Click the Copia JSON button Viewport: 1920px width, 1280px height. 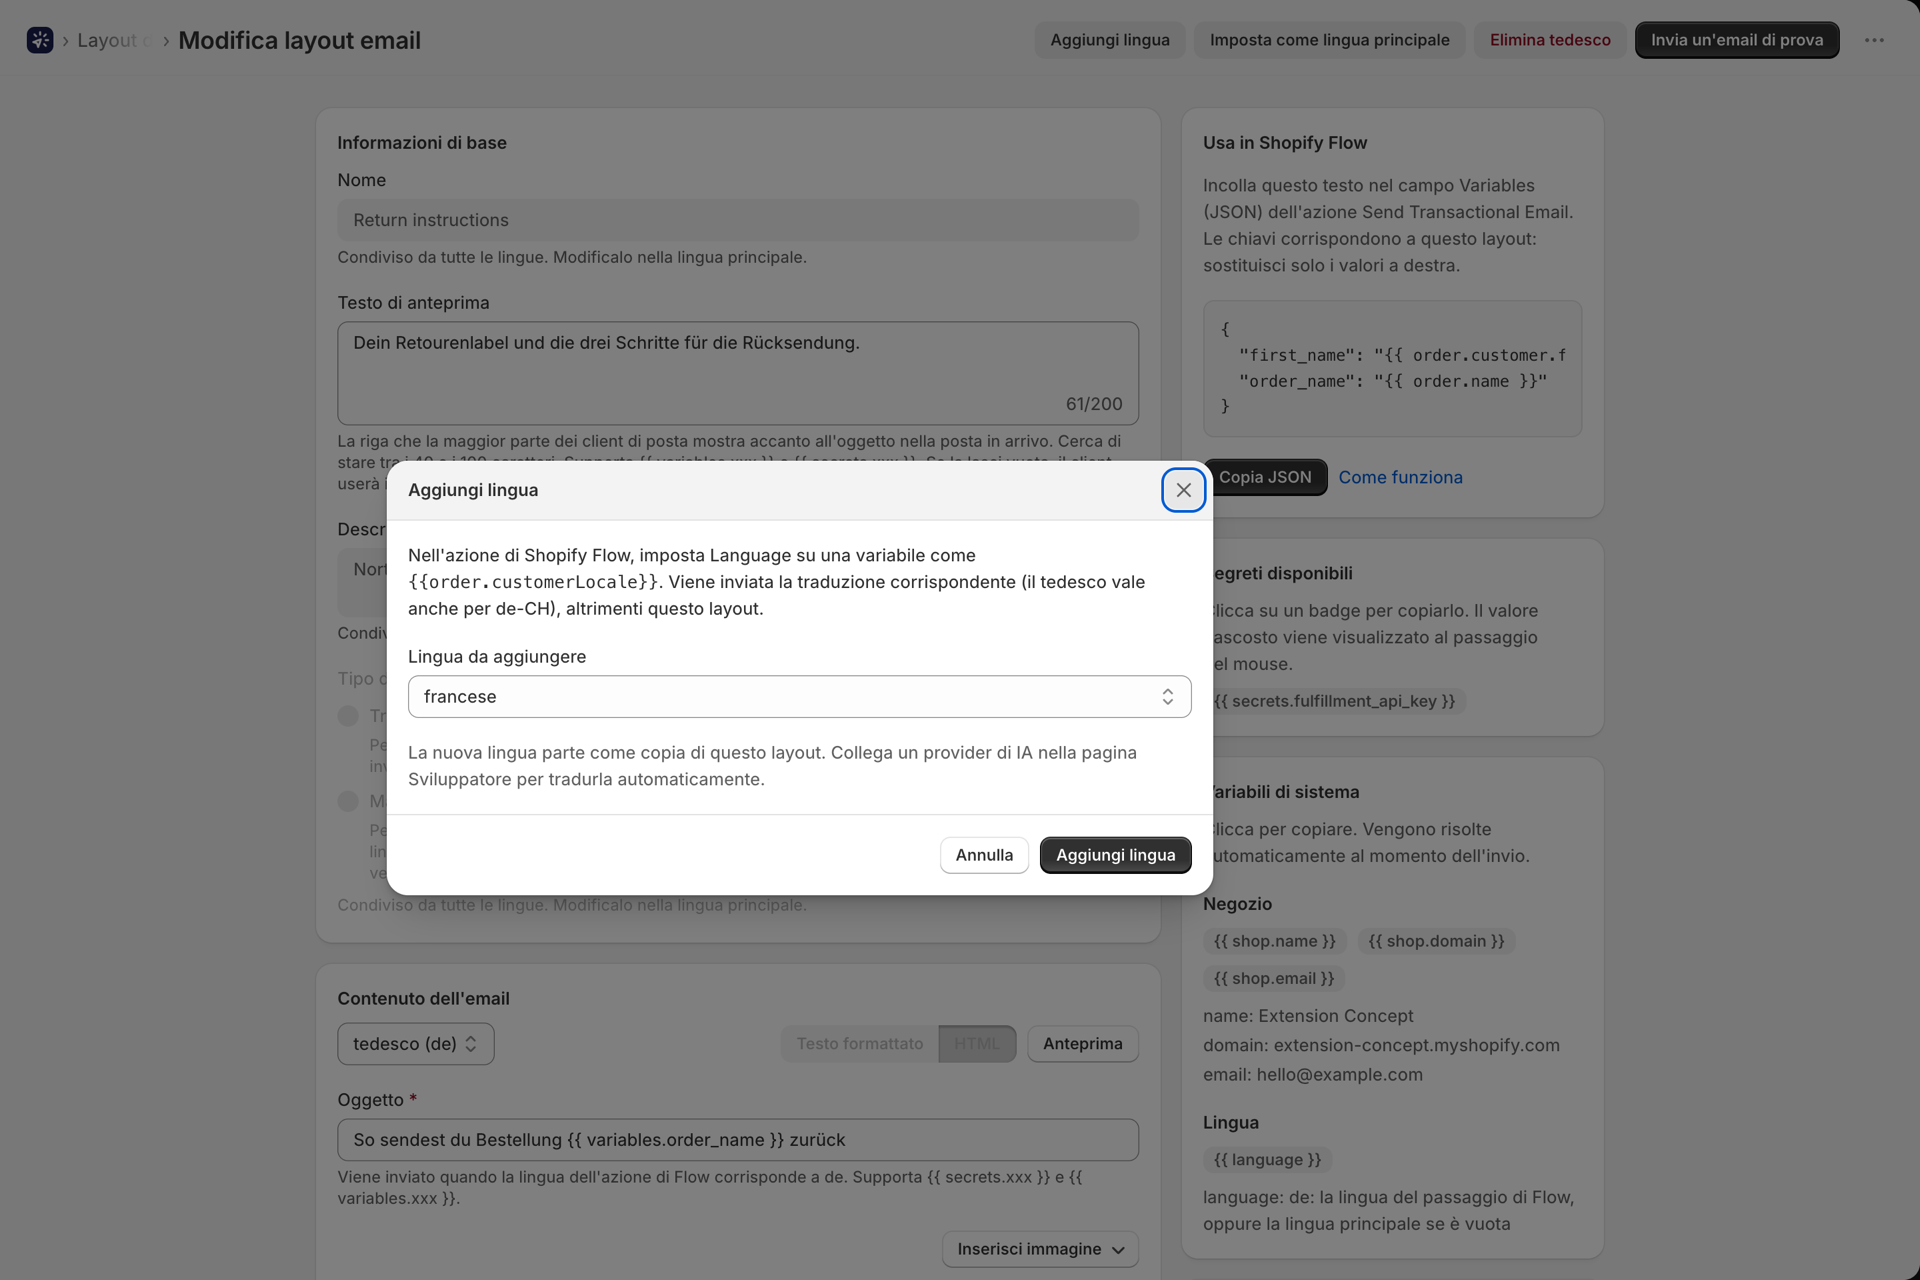1266,478
